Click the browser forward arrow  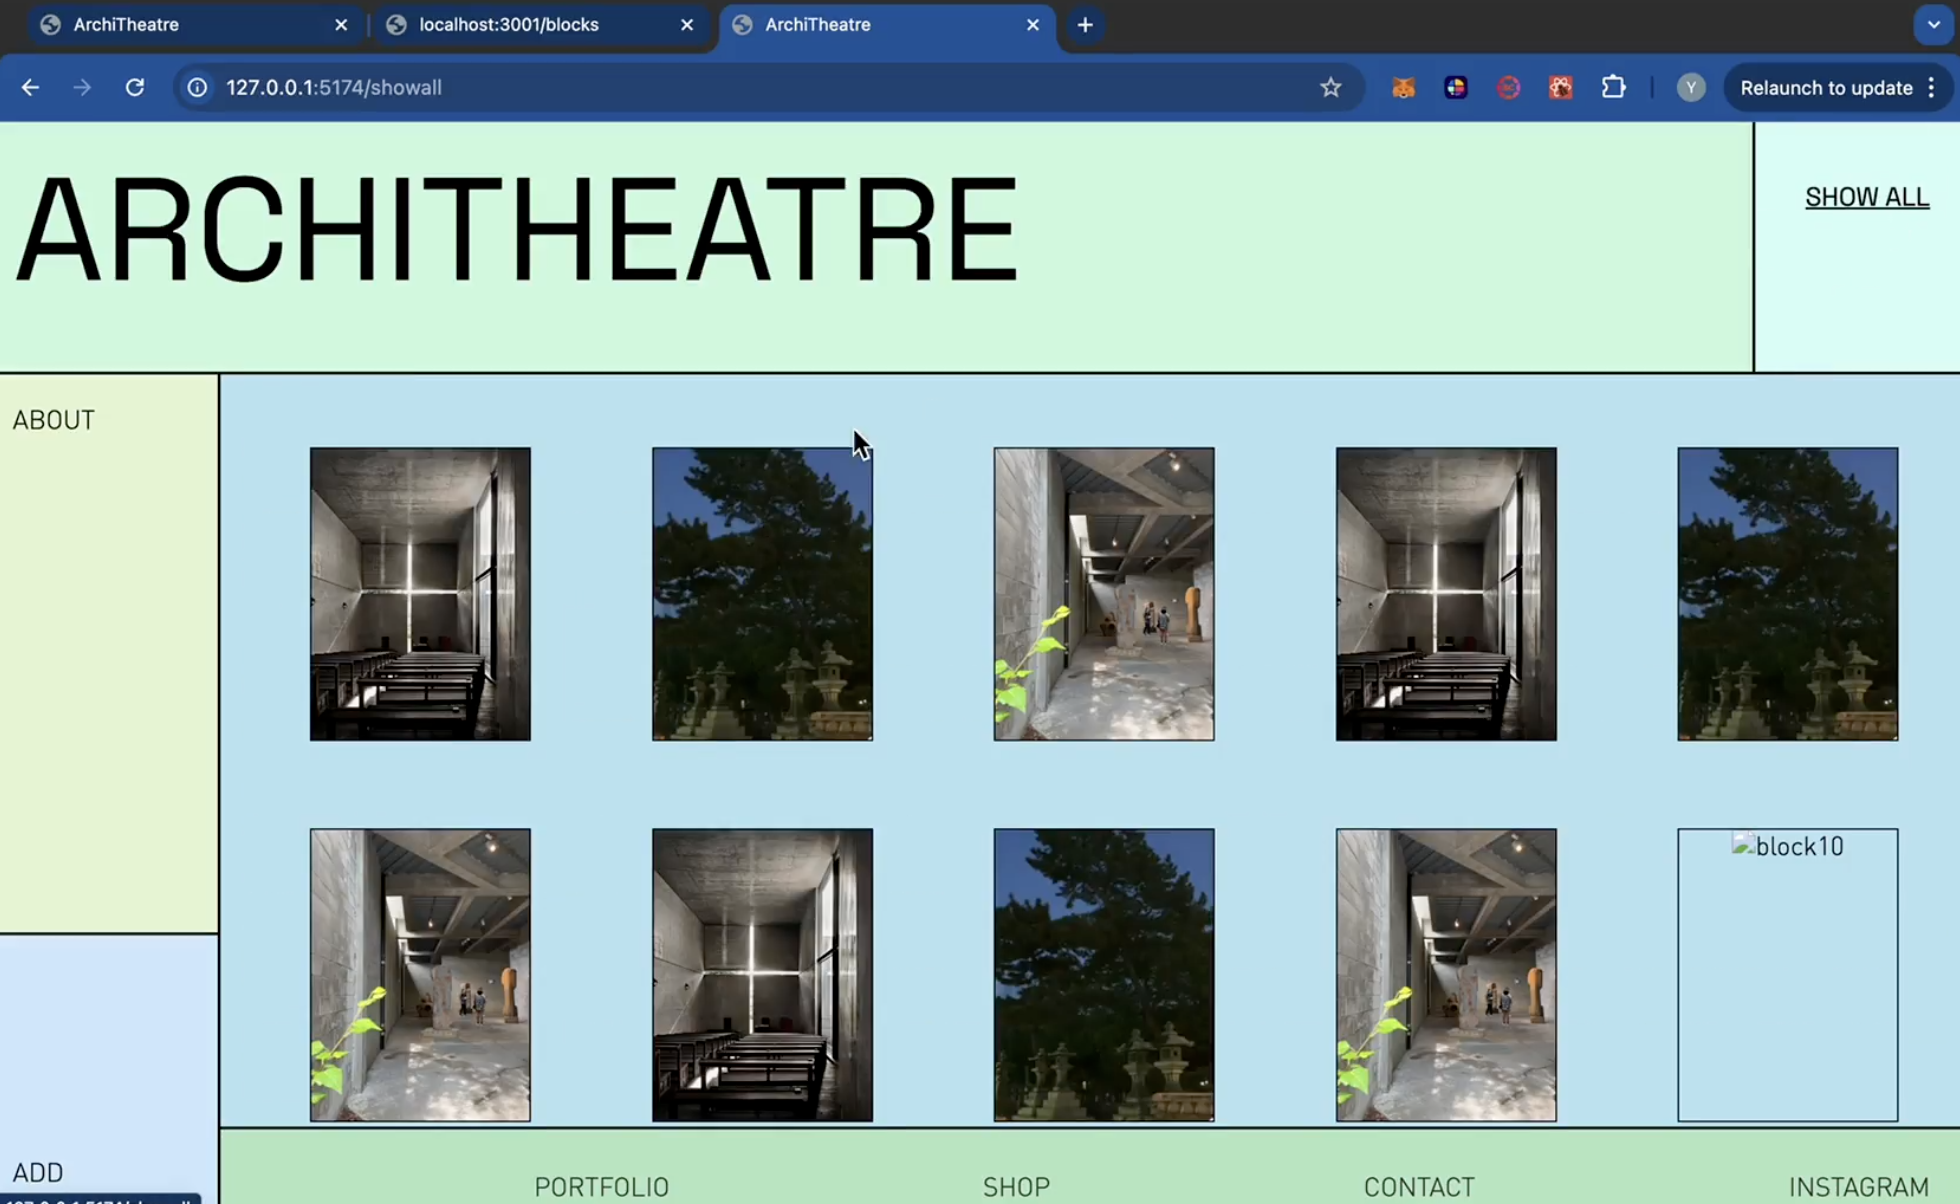(82, 88)
